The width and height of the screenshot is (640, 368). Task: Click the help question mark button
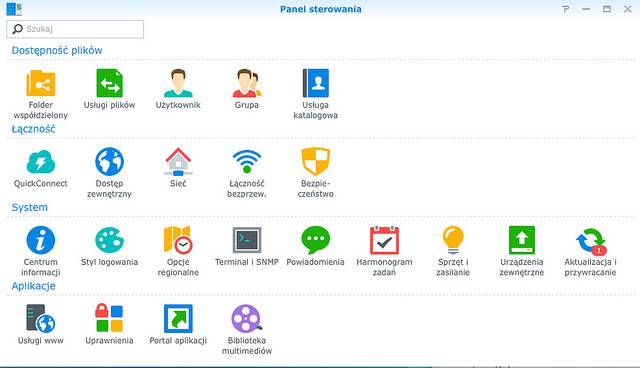point(565,9)
